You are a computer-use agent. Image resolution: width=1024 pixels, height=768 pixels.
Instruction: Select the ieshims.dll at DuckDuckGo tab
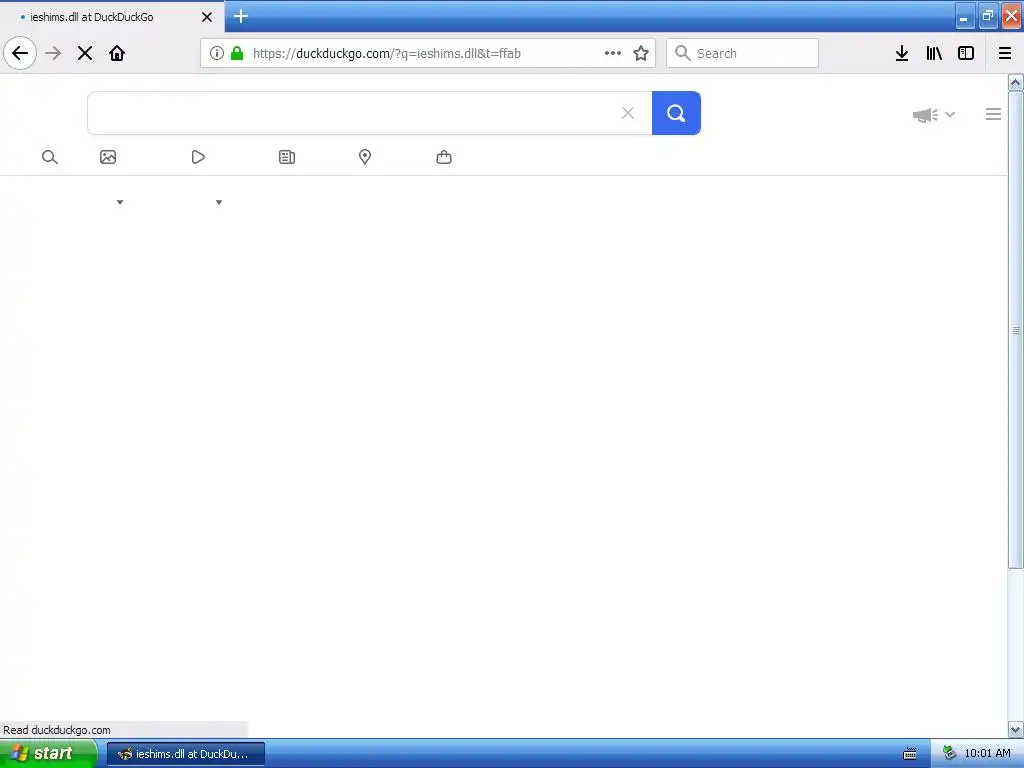coord(112,16)
